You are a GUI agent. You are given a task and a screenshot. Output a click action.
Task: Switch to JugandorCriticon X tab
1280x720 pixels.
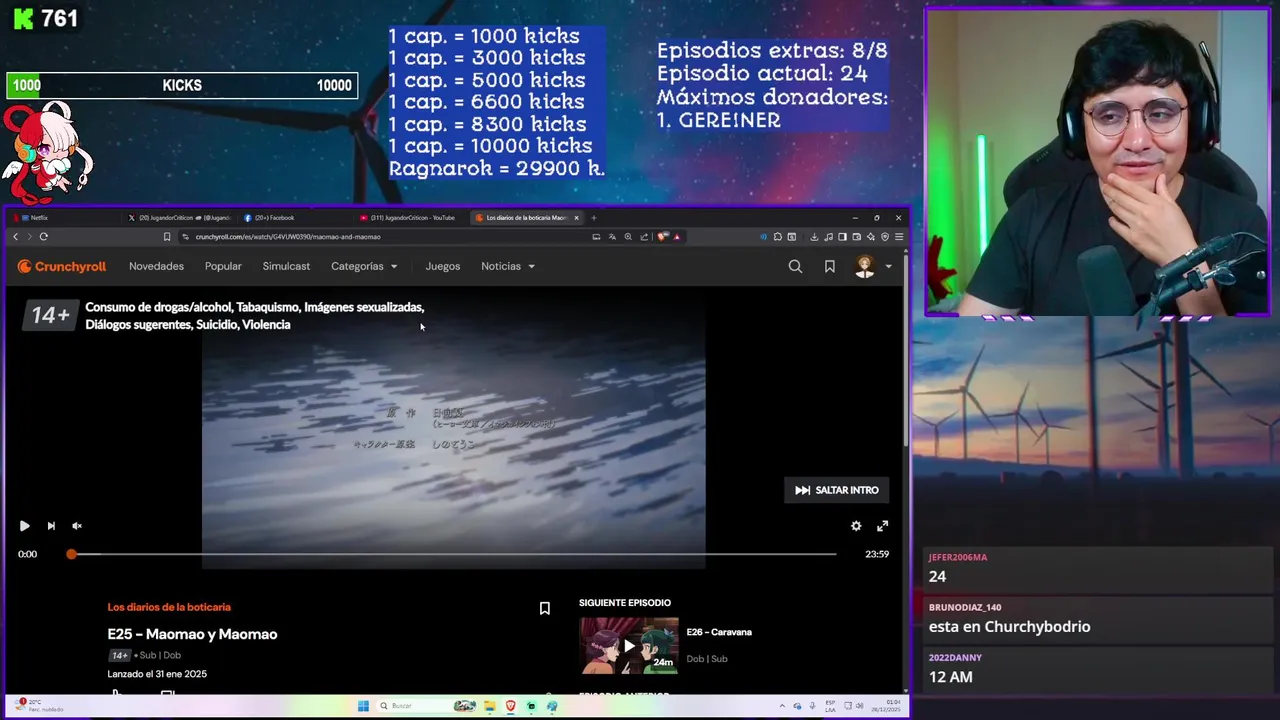[180, 217]
